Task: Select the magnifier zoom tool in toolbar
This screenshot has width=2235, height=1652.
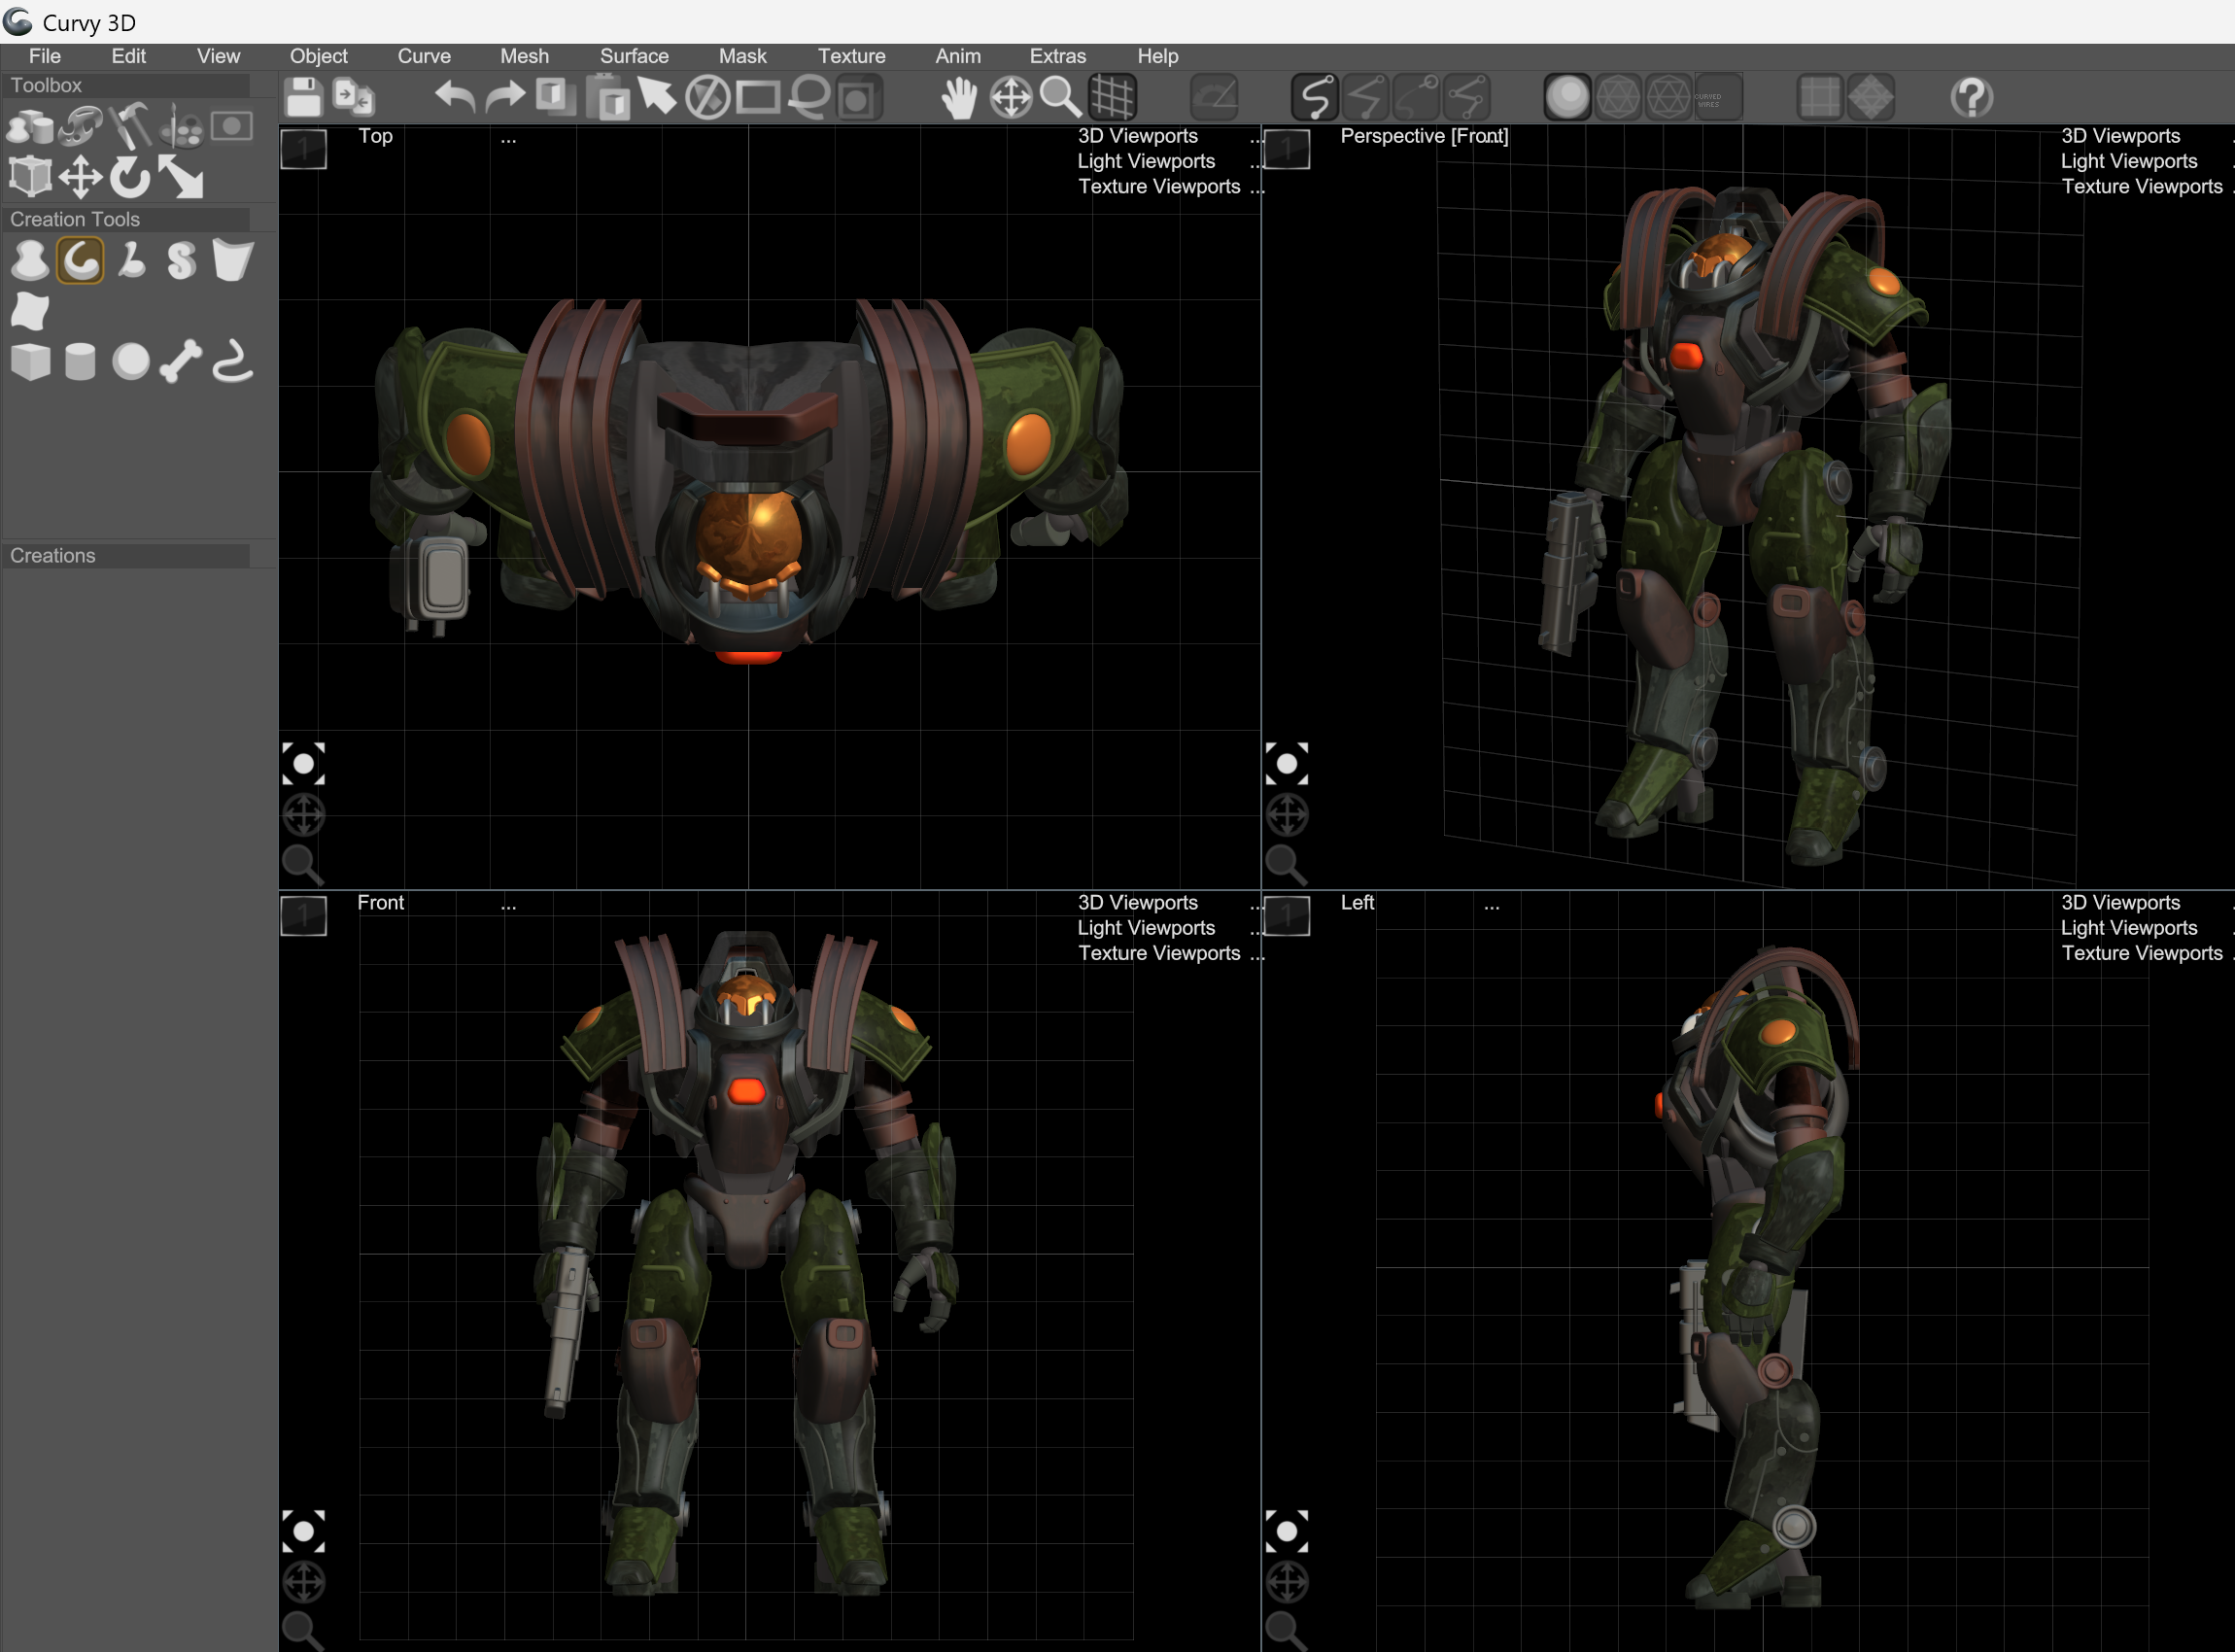Action: (x=1061, y=97)
